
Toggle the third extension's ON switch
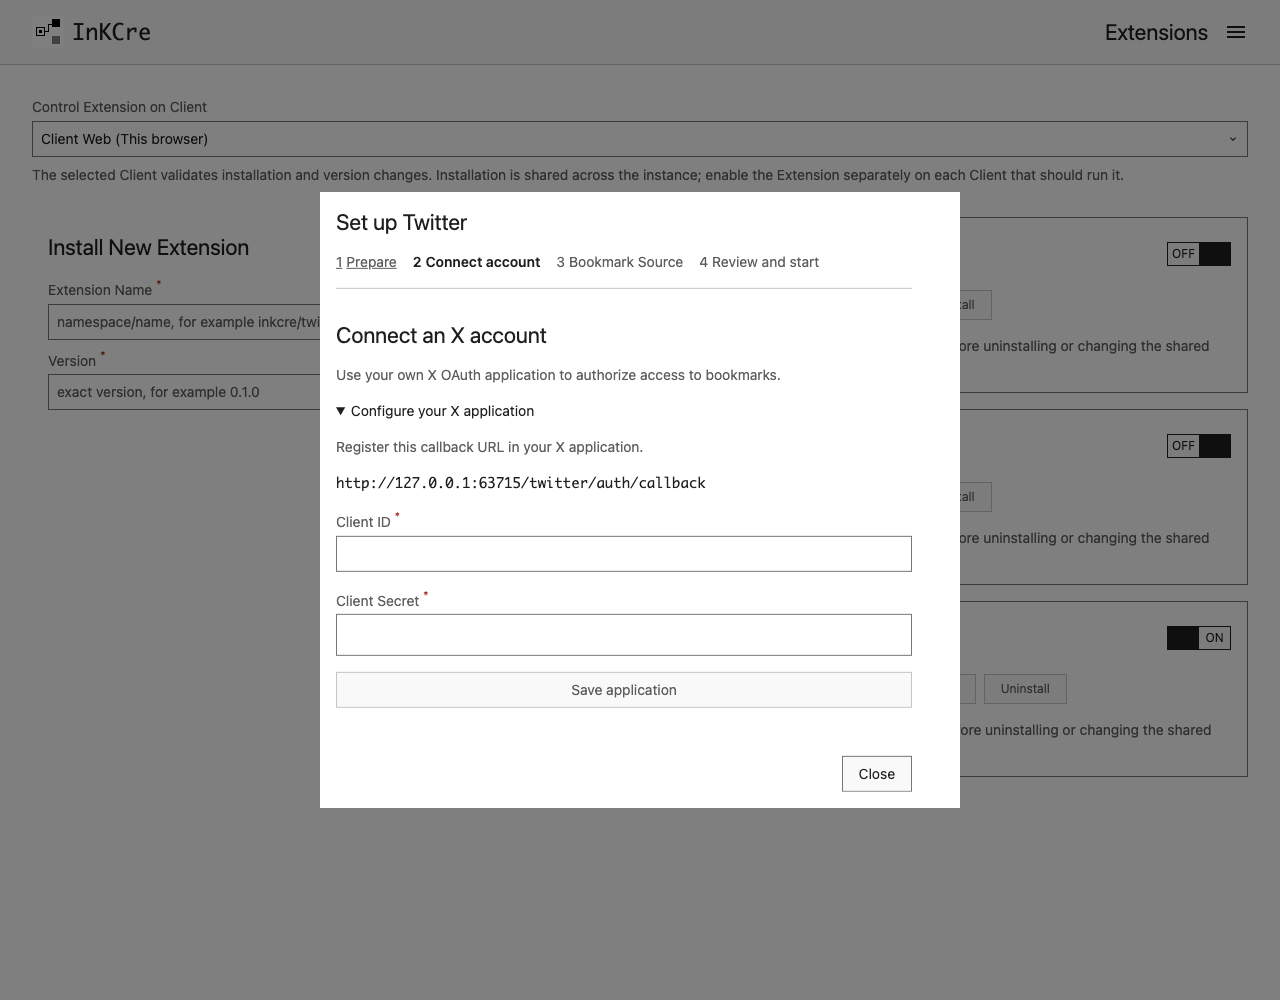click(1199, 638)
